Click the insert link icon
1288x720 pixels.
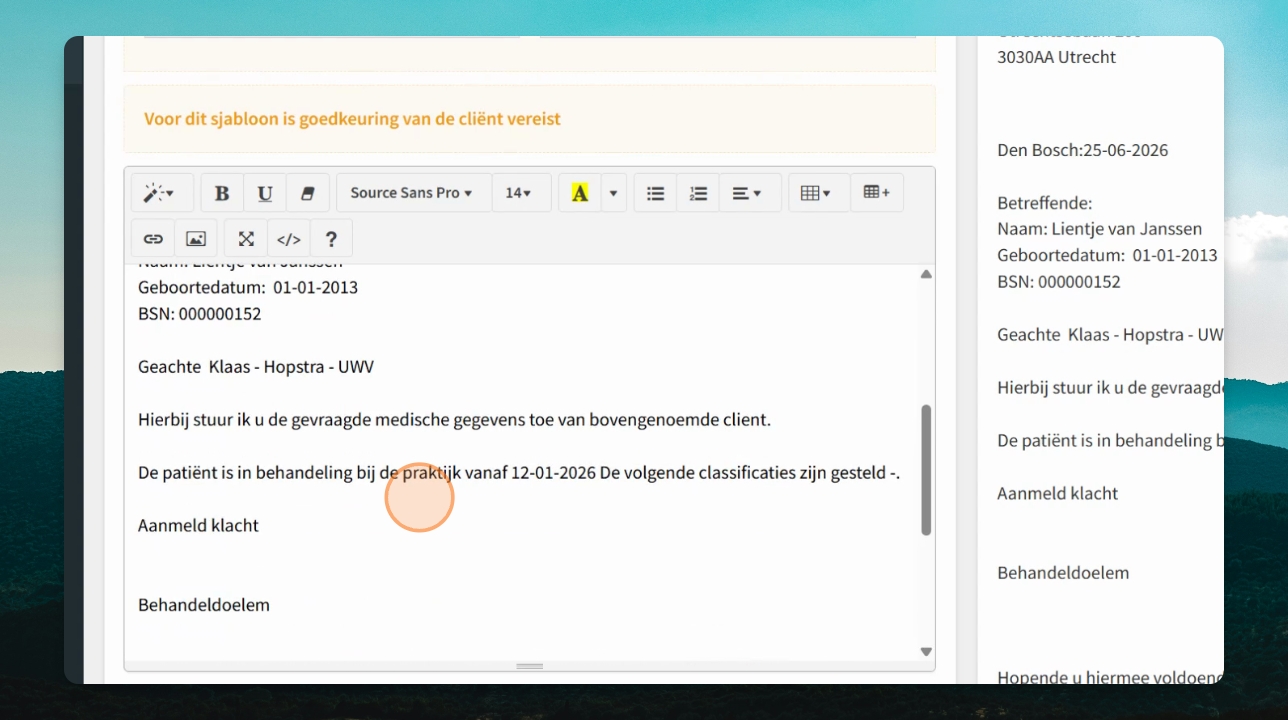point(153,239)
